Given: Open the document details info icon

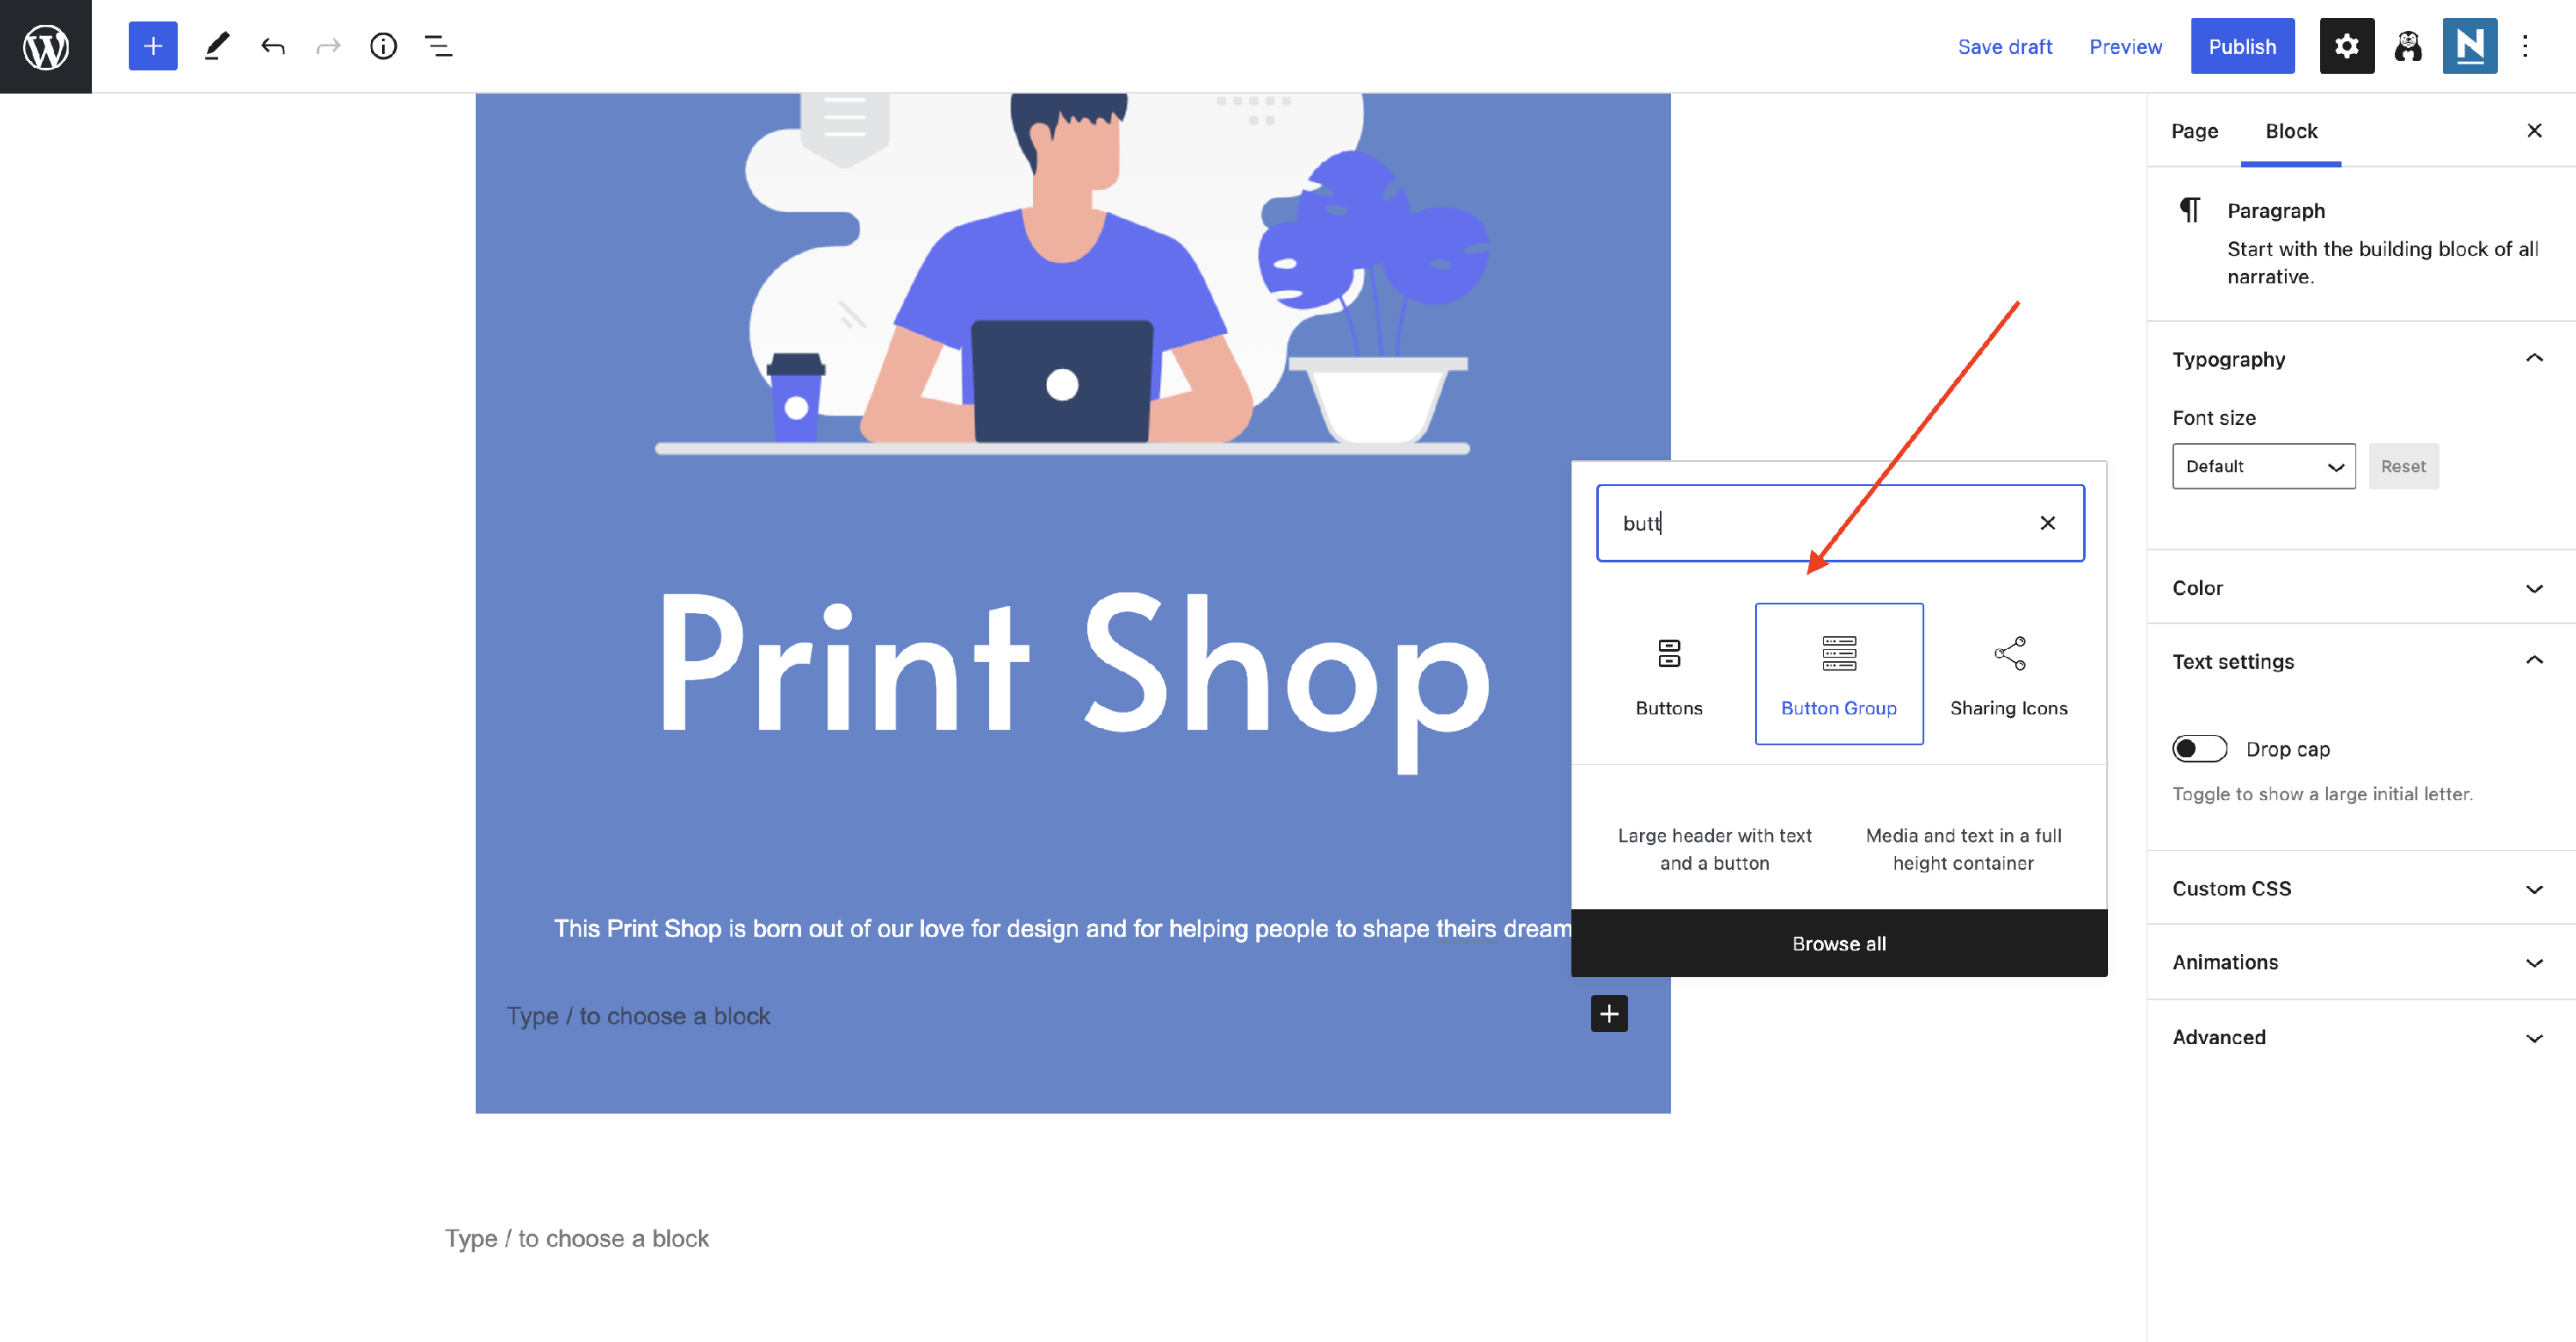Looking at the screenshot, I should 383,46.
